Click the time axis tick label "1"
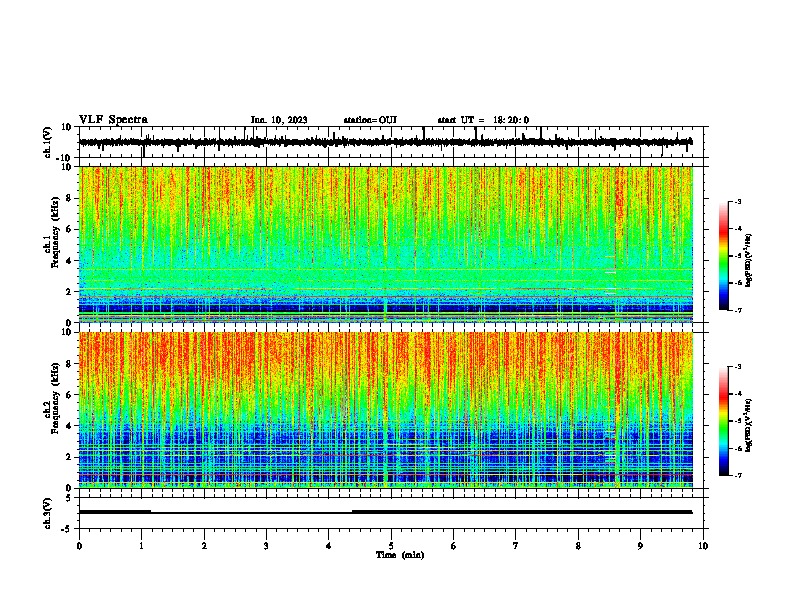Viewport: 792px width, 612px height. [141, 546]
